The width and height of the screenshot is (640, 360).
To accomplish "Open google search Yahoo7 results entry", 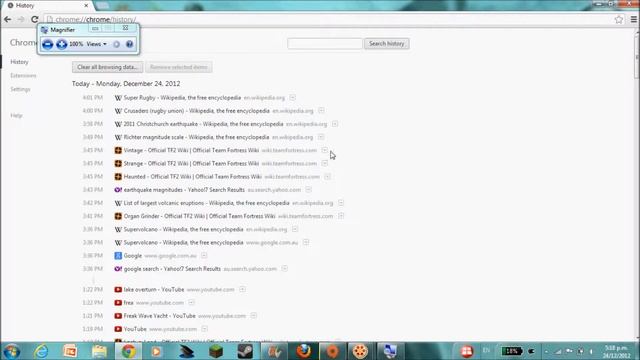I will 172,269.
